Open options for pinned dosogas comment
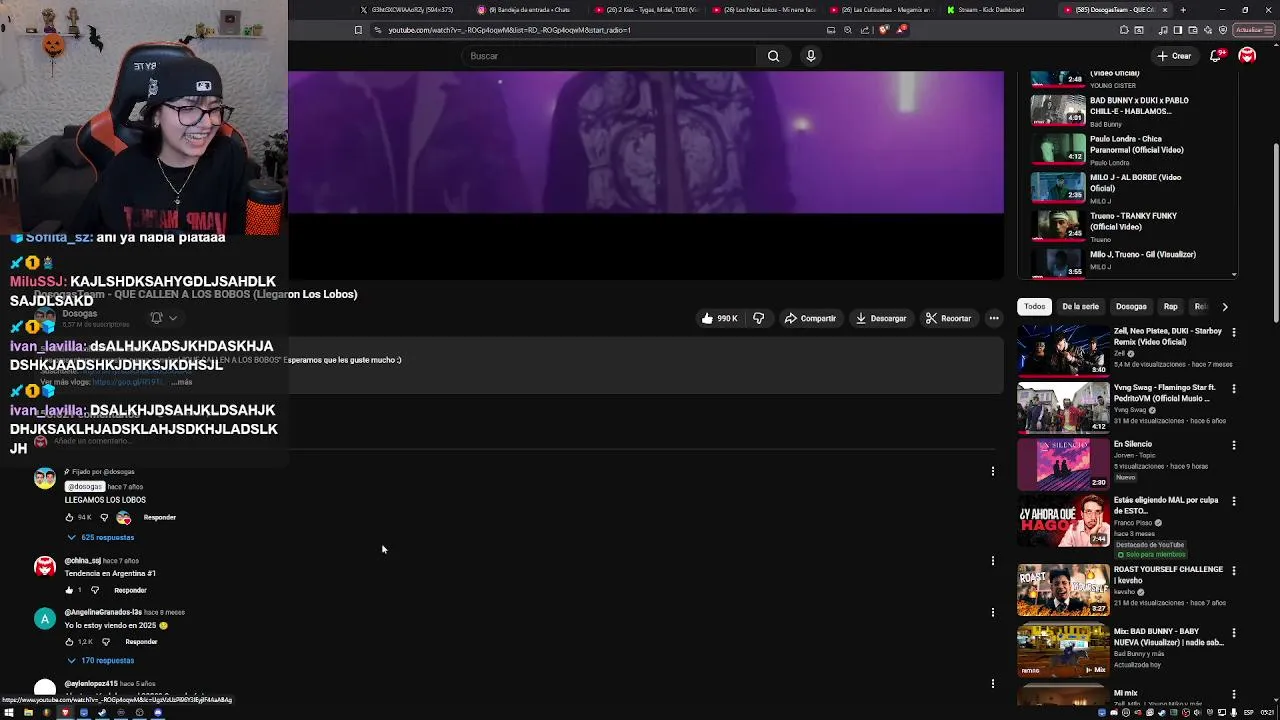The image size is (1280, 720). pos(993,471)
